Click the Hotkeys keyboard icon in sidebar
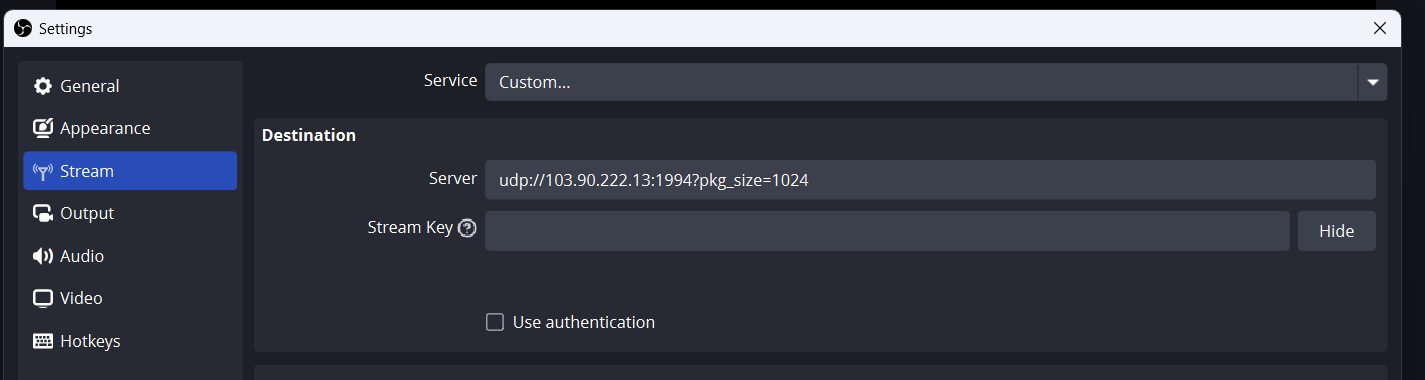This screenshot has height=380, width=1425. pyautogui.click(x=43, y=341)
